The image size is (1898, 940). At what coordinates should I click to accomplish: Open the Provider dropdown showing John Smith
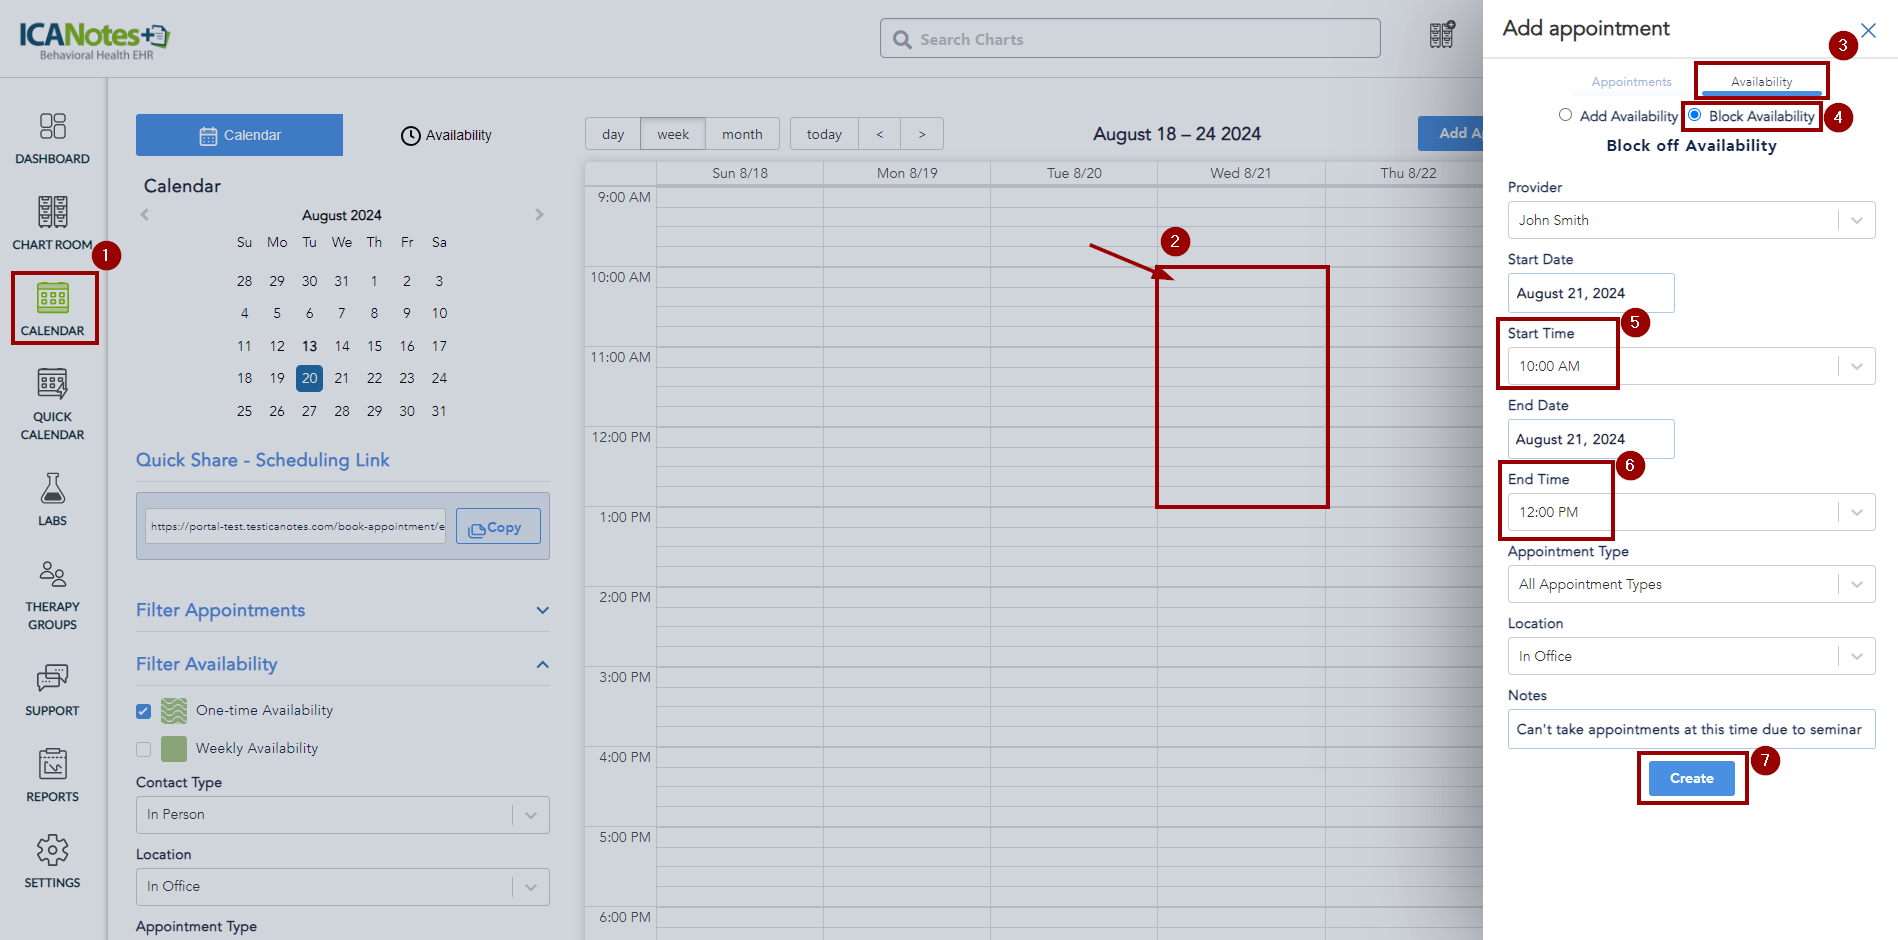click(x=1690, y=220)
